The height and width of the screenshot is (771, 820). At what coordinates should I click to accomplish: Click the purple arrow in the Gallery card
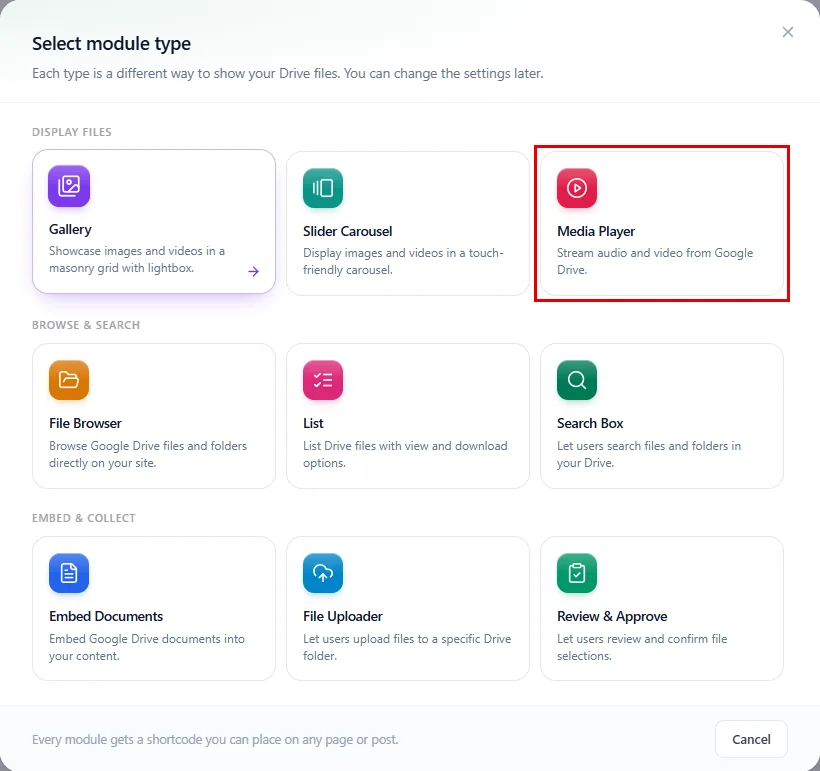254,271
